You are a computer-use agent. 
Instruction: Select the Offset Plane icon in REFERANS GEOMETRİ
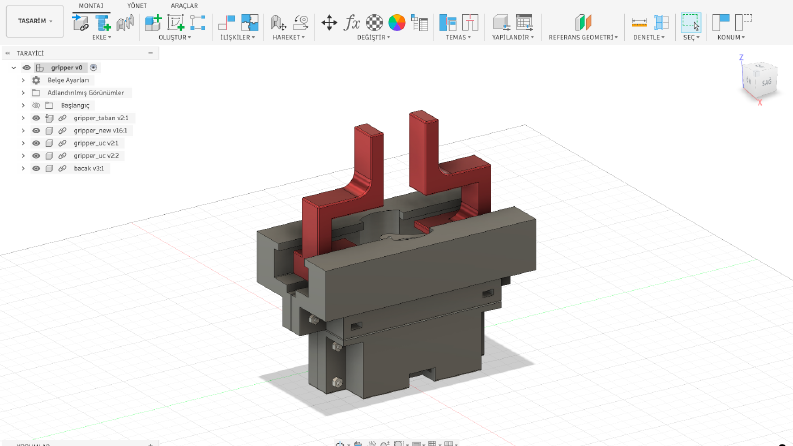pyautogui.click(x=583, y=23)
